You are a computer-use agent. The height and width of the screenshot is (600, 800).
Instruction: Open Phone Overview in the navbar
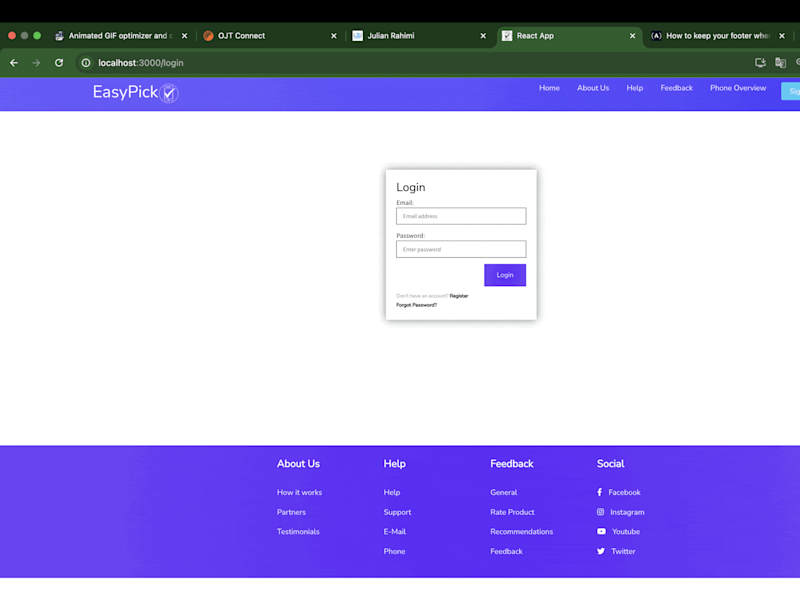738,88
